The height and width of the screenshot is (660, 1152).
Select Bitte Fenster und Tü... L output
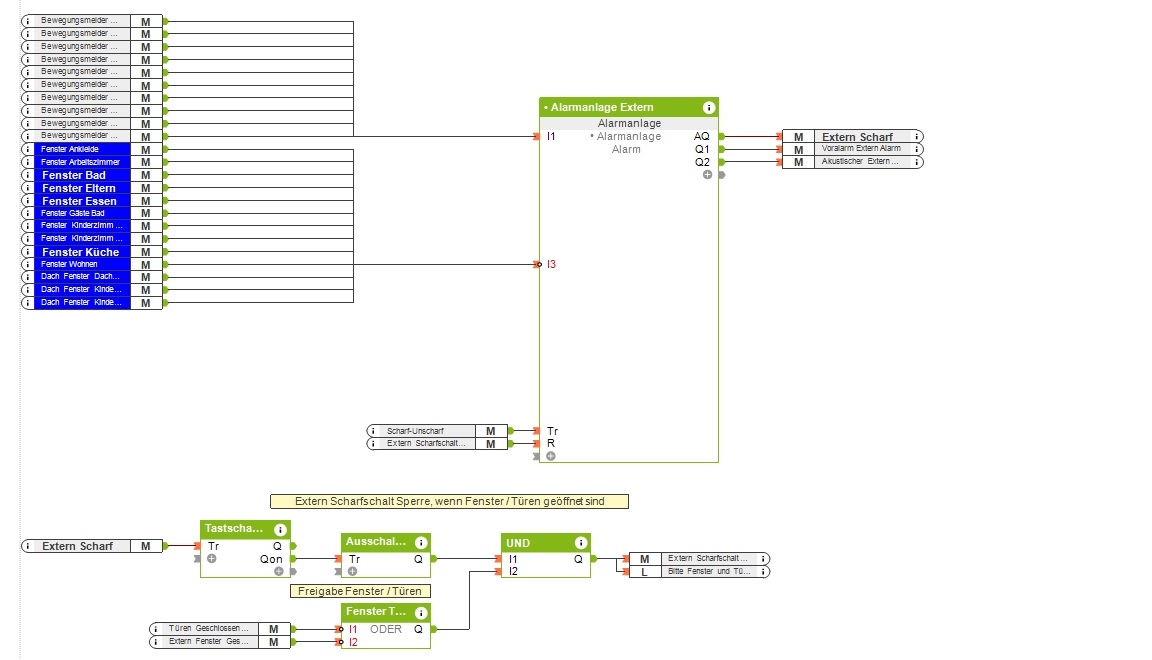[x=699, y=572]
